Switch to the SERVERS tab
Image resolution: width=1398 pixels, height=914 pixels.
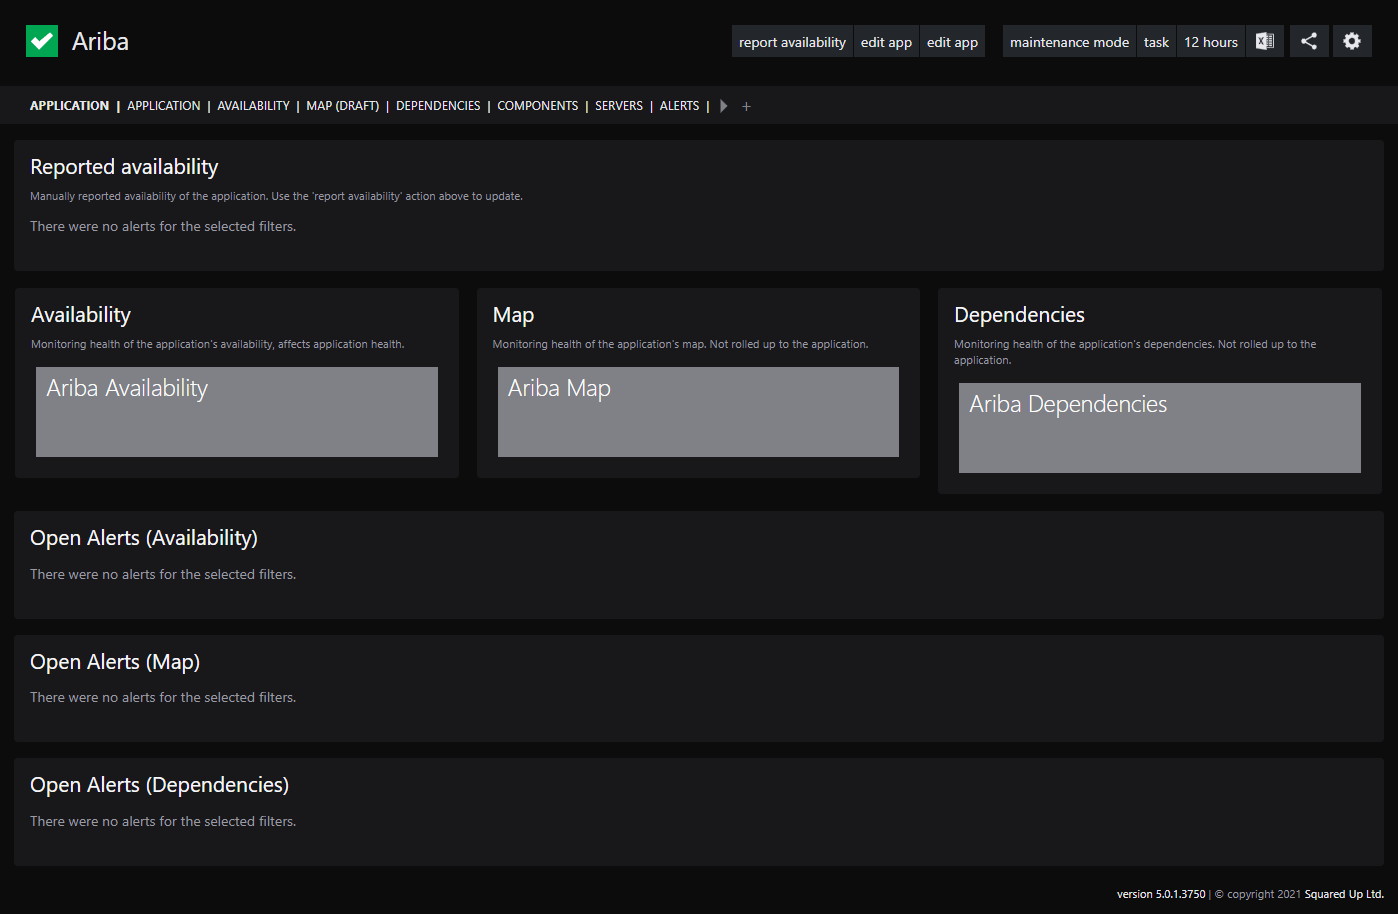(618, 105)
